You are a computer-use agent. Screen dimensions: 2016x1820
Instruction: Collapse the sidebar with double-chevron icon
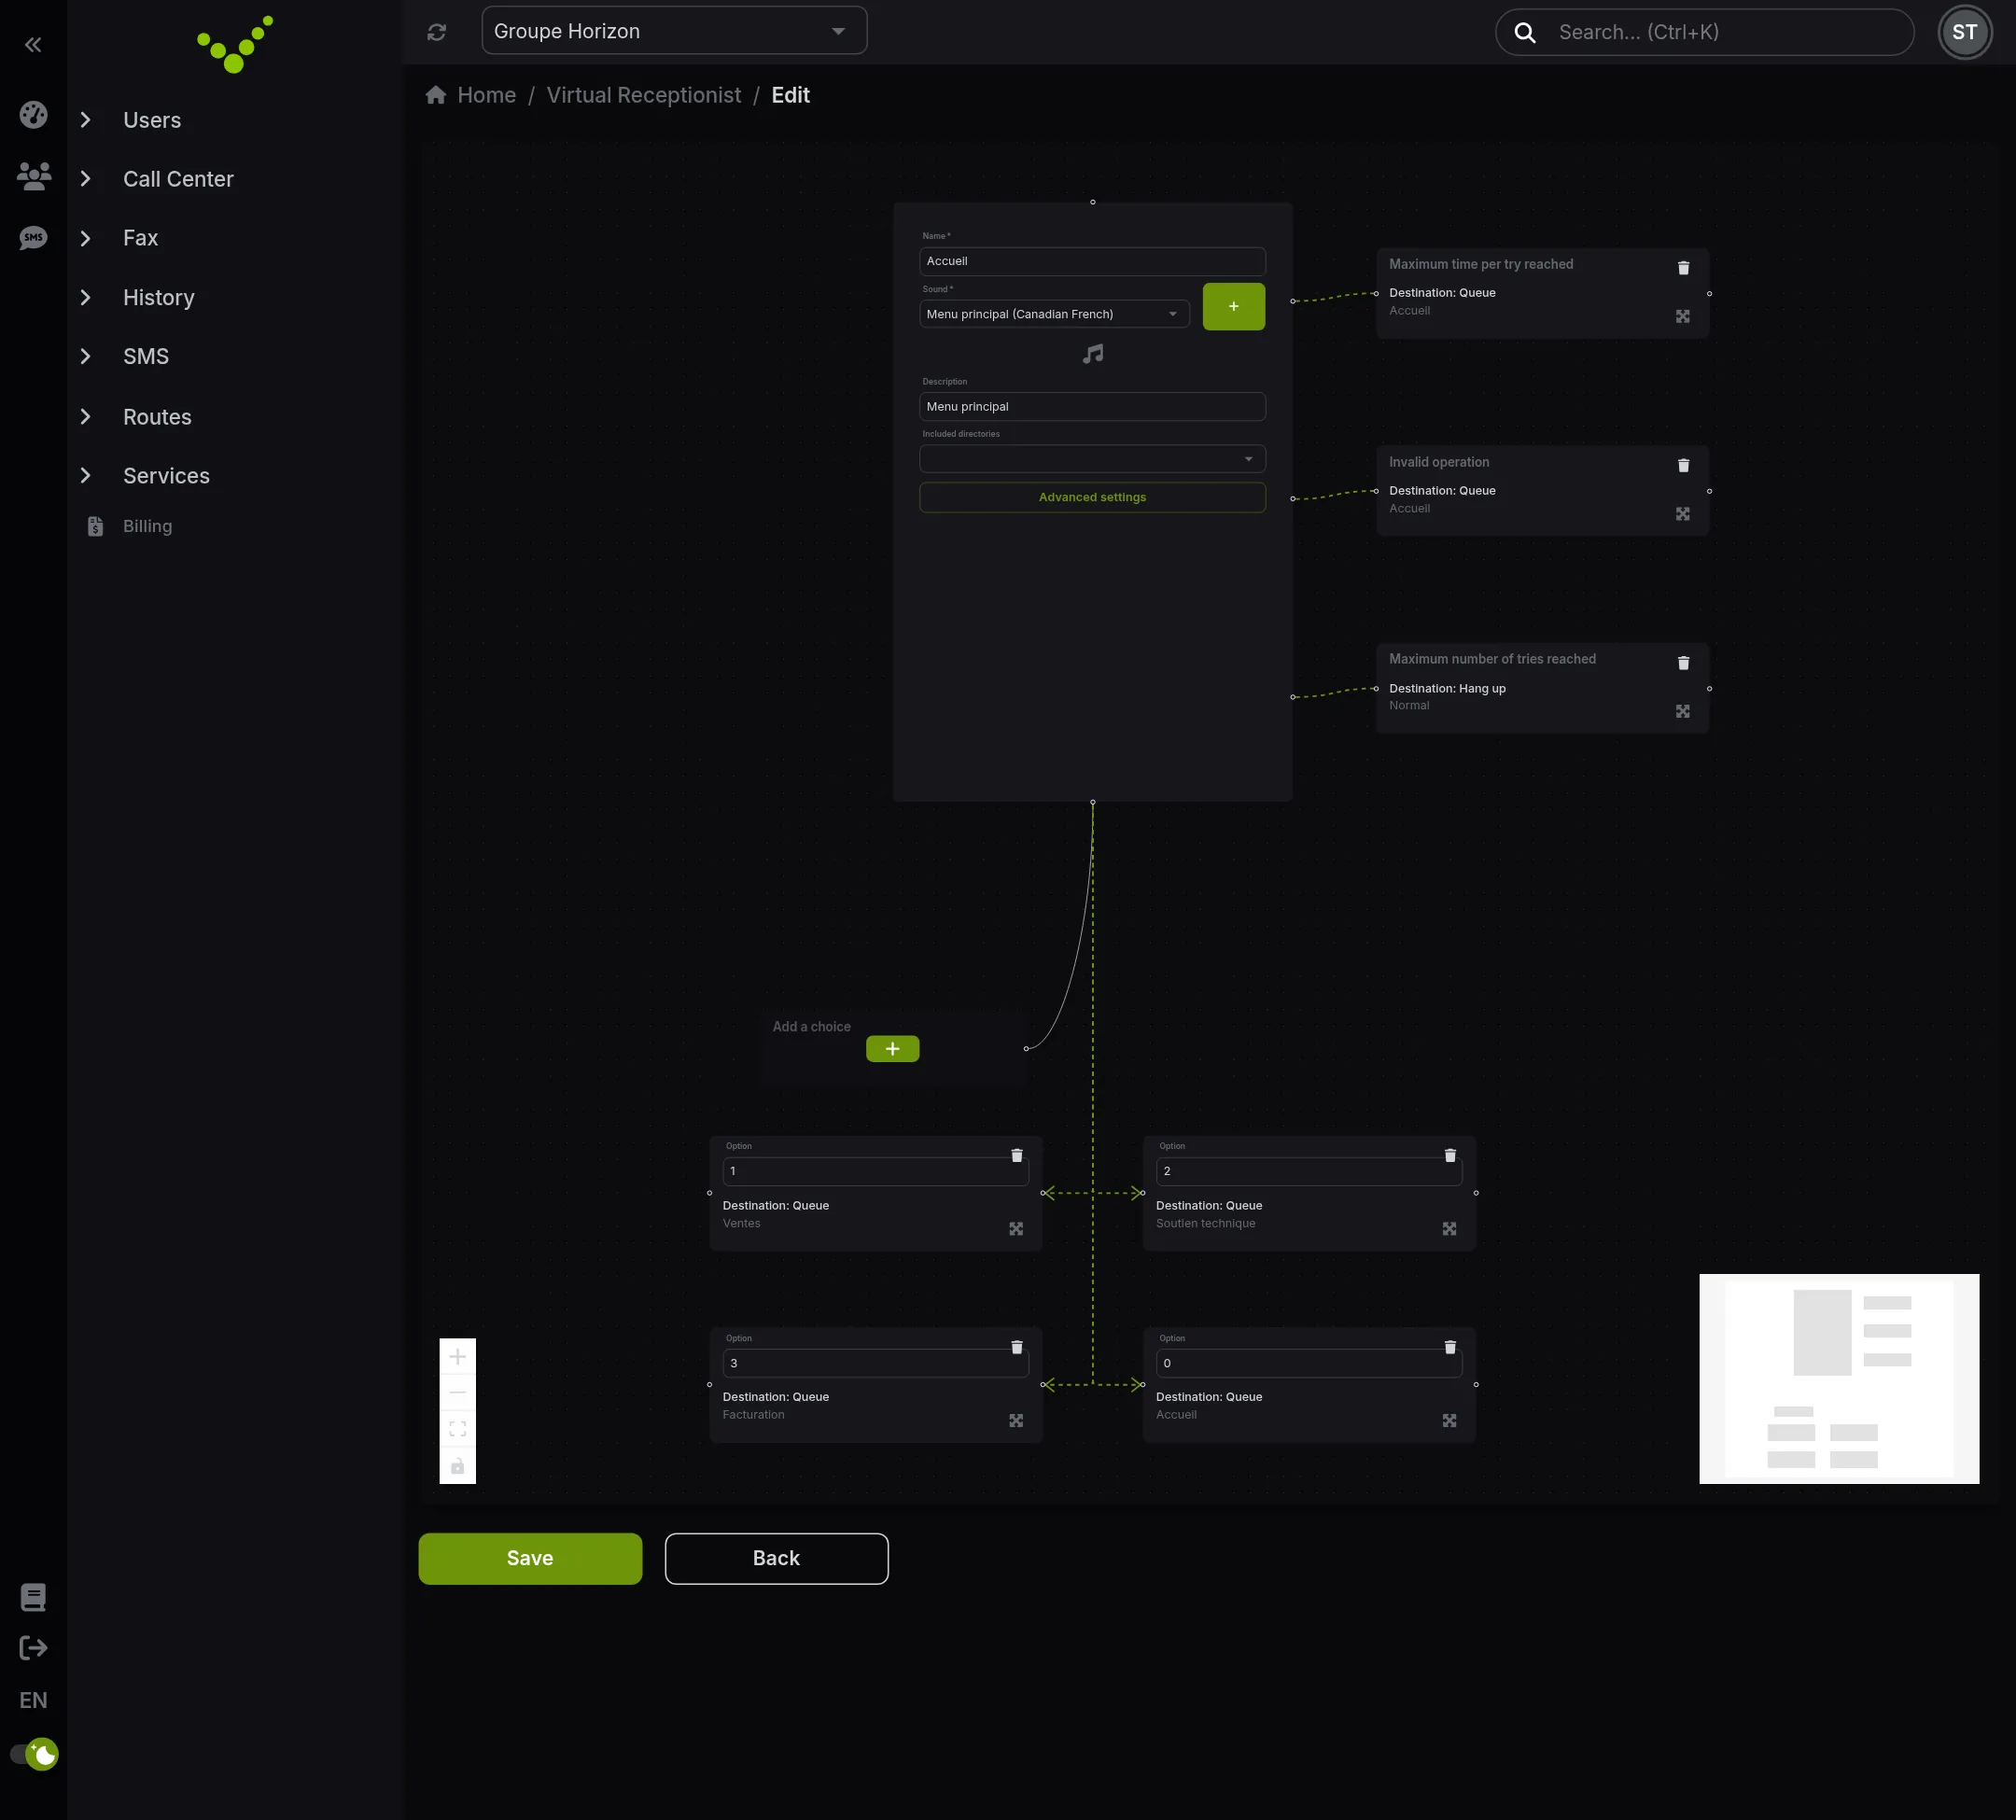[x=33, y=44]
